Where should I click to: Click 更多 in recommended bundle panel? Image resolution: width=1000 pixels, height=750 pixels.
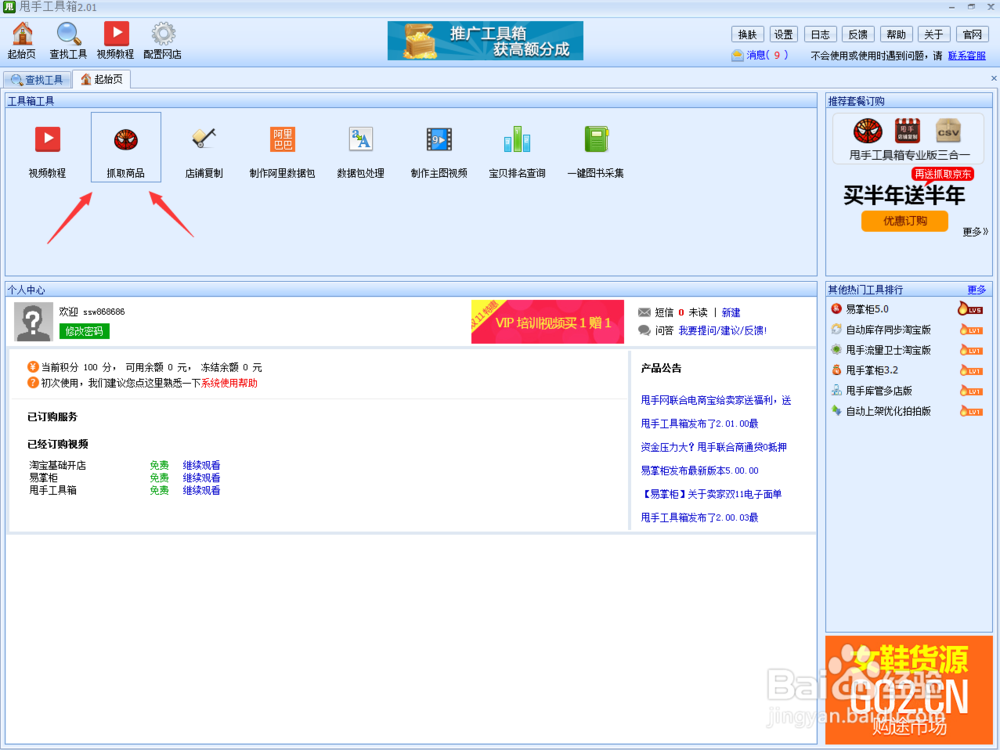[975, 232]
